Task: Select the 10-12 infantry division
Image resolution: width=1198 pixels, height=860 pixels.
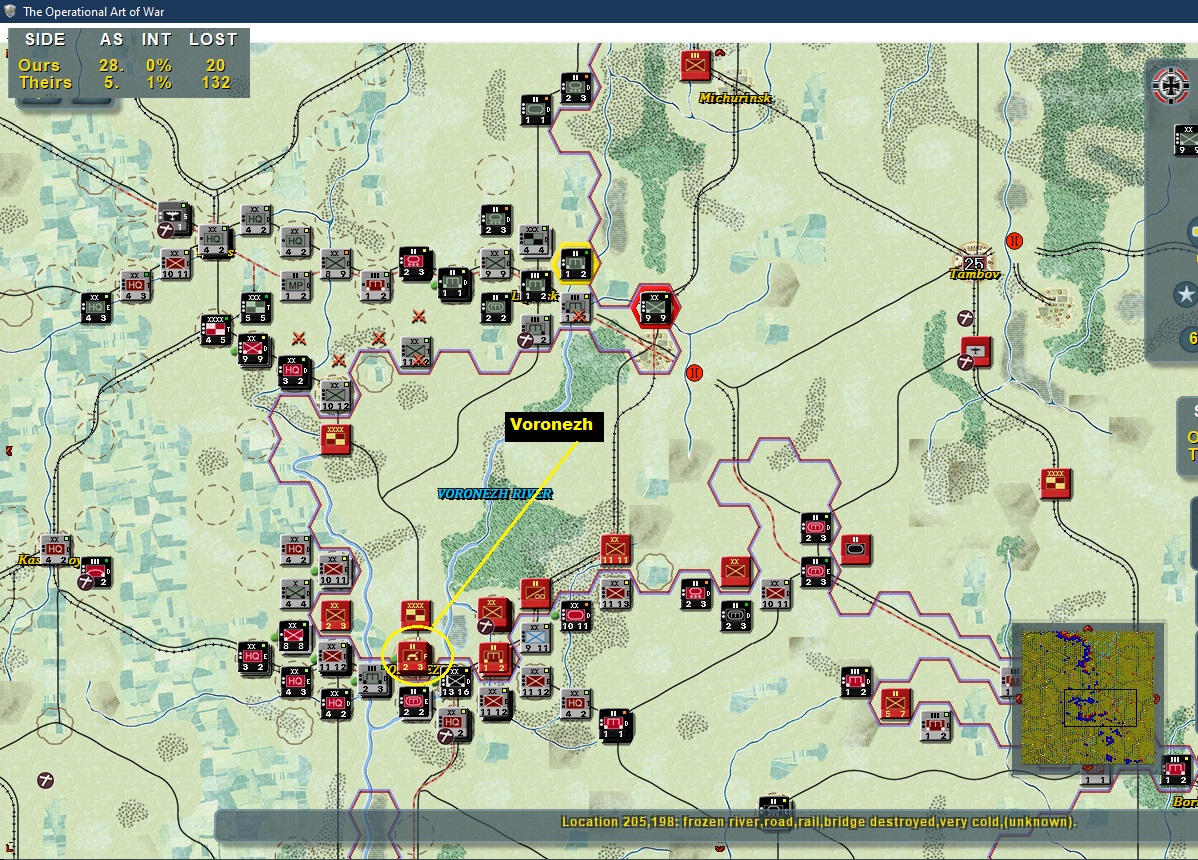Action: (335, 396)
